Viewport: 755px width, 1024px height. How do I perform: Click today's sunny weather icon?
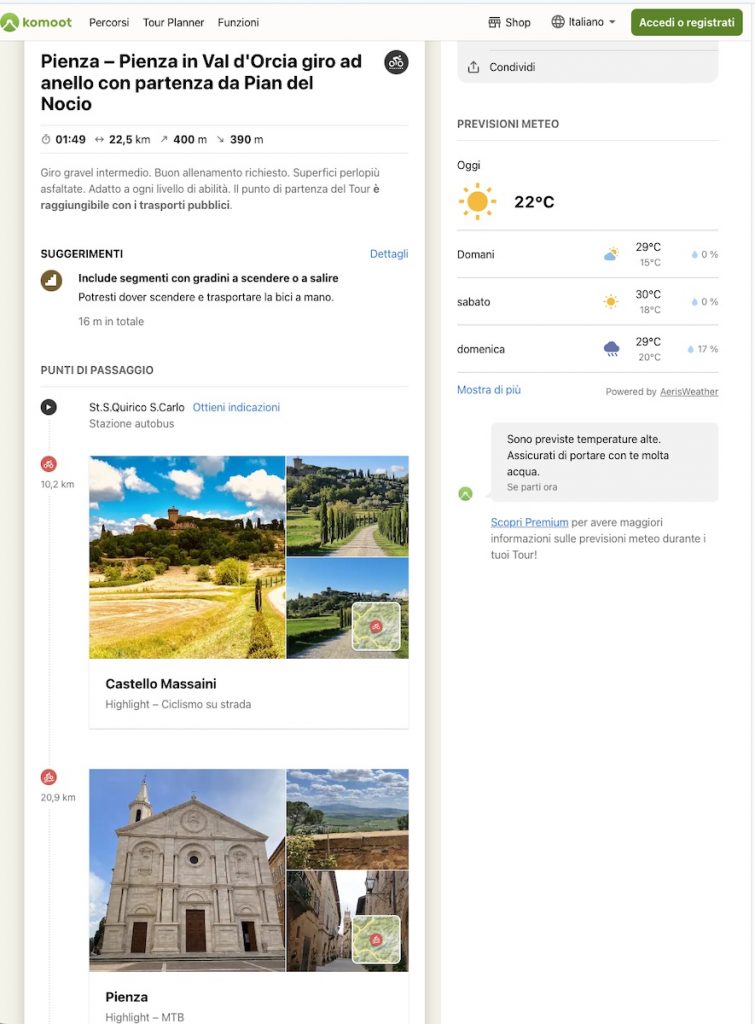click(477, 201)
